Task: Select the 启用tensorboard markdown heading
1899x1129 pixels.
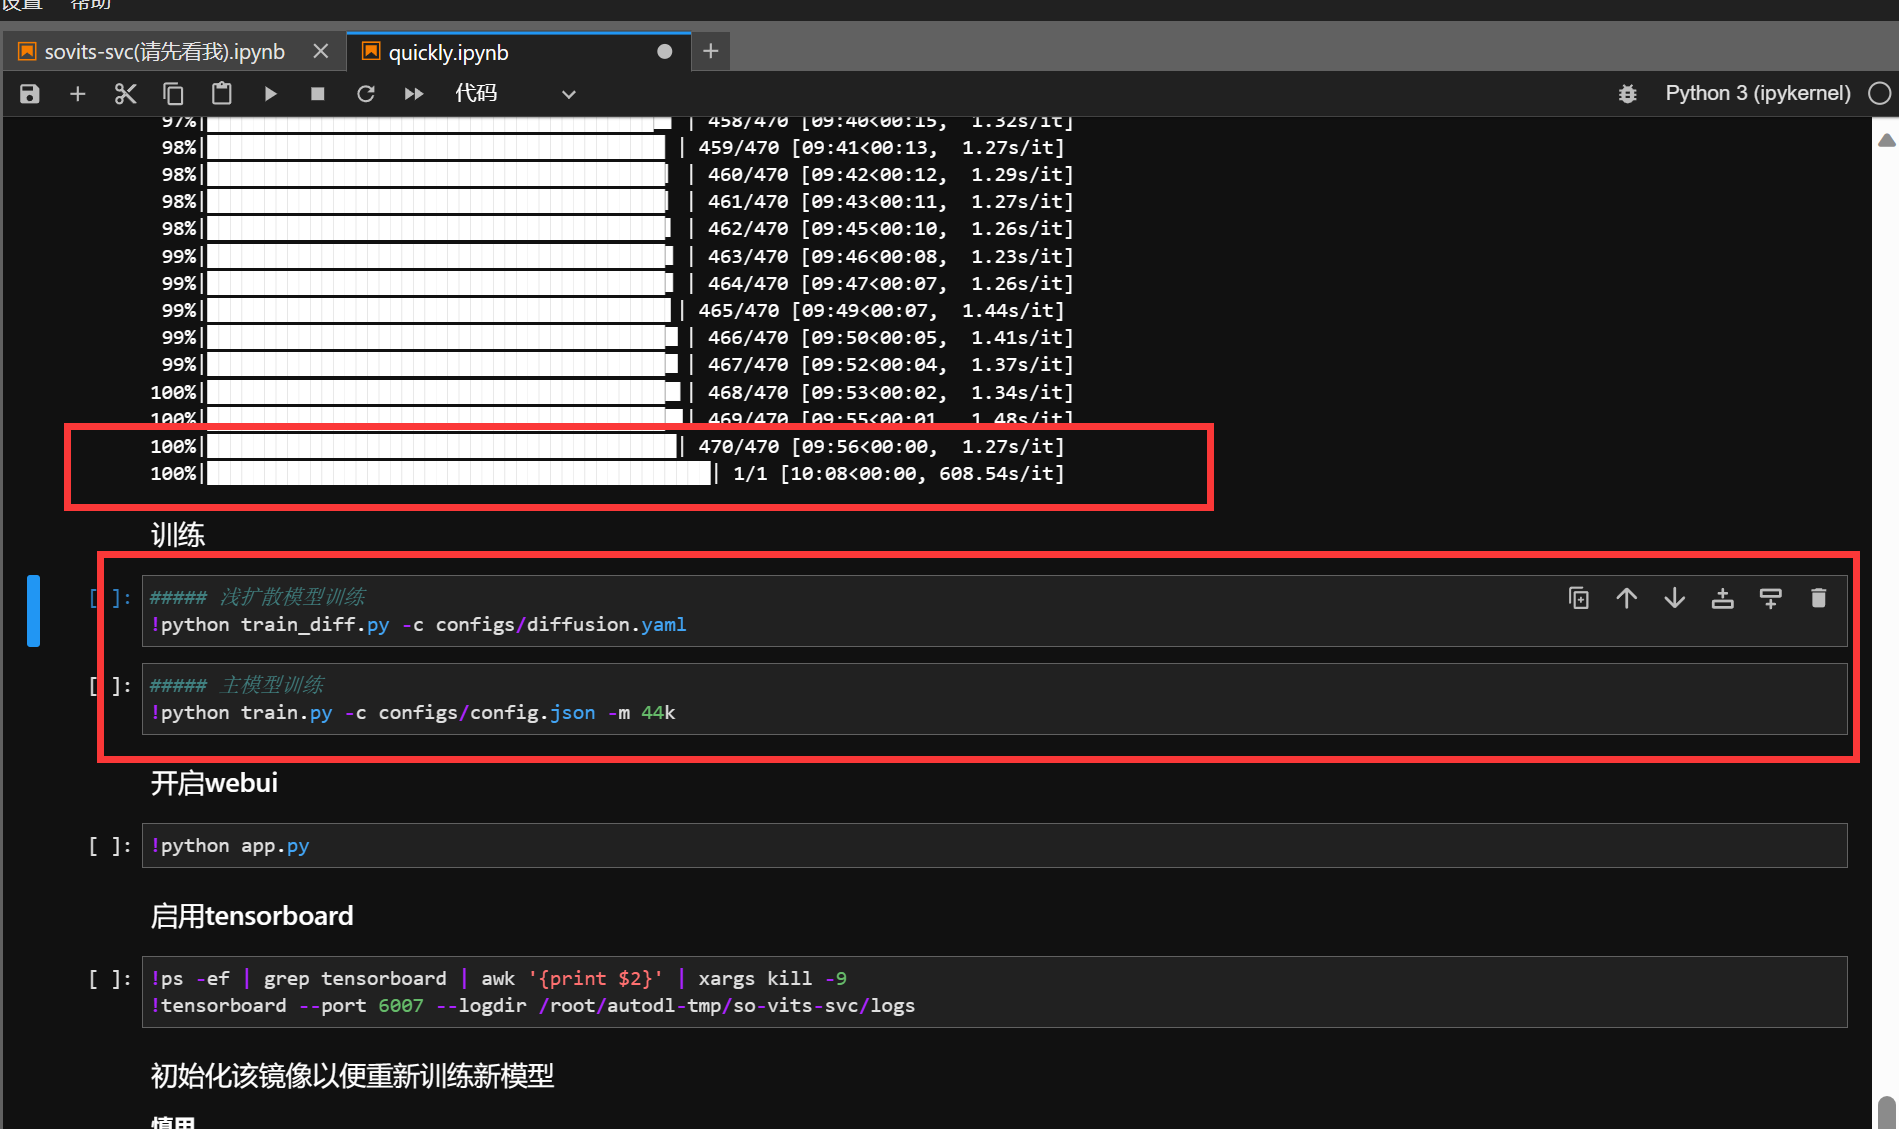Action: point(252,916)
